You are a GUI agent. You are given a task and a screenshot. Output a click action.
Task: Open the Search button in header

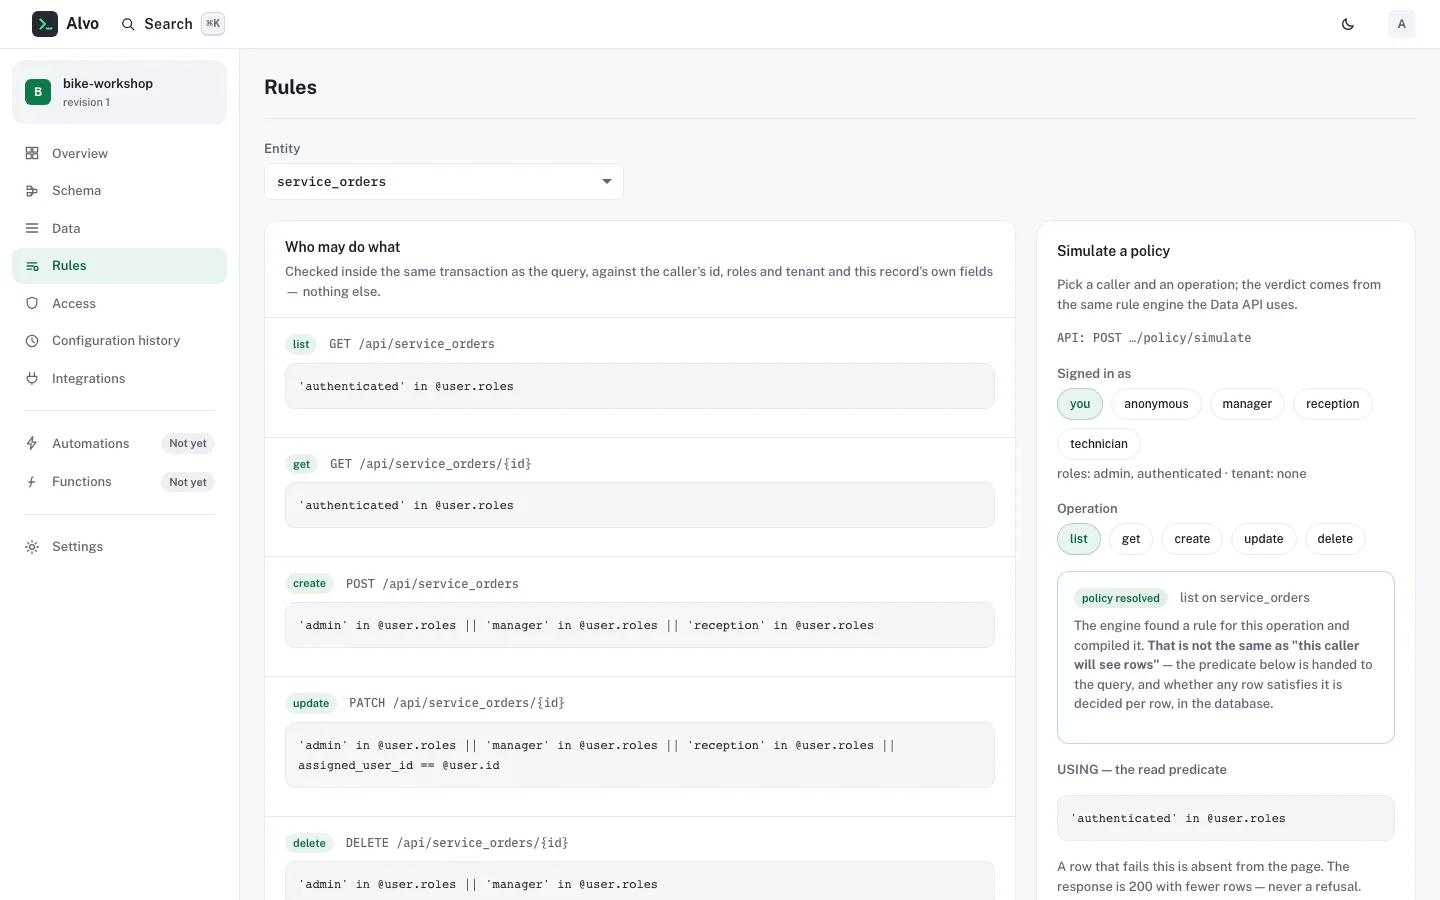[x=172, y=24]
